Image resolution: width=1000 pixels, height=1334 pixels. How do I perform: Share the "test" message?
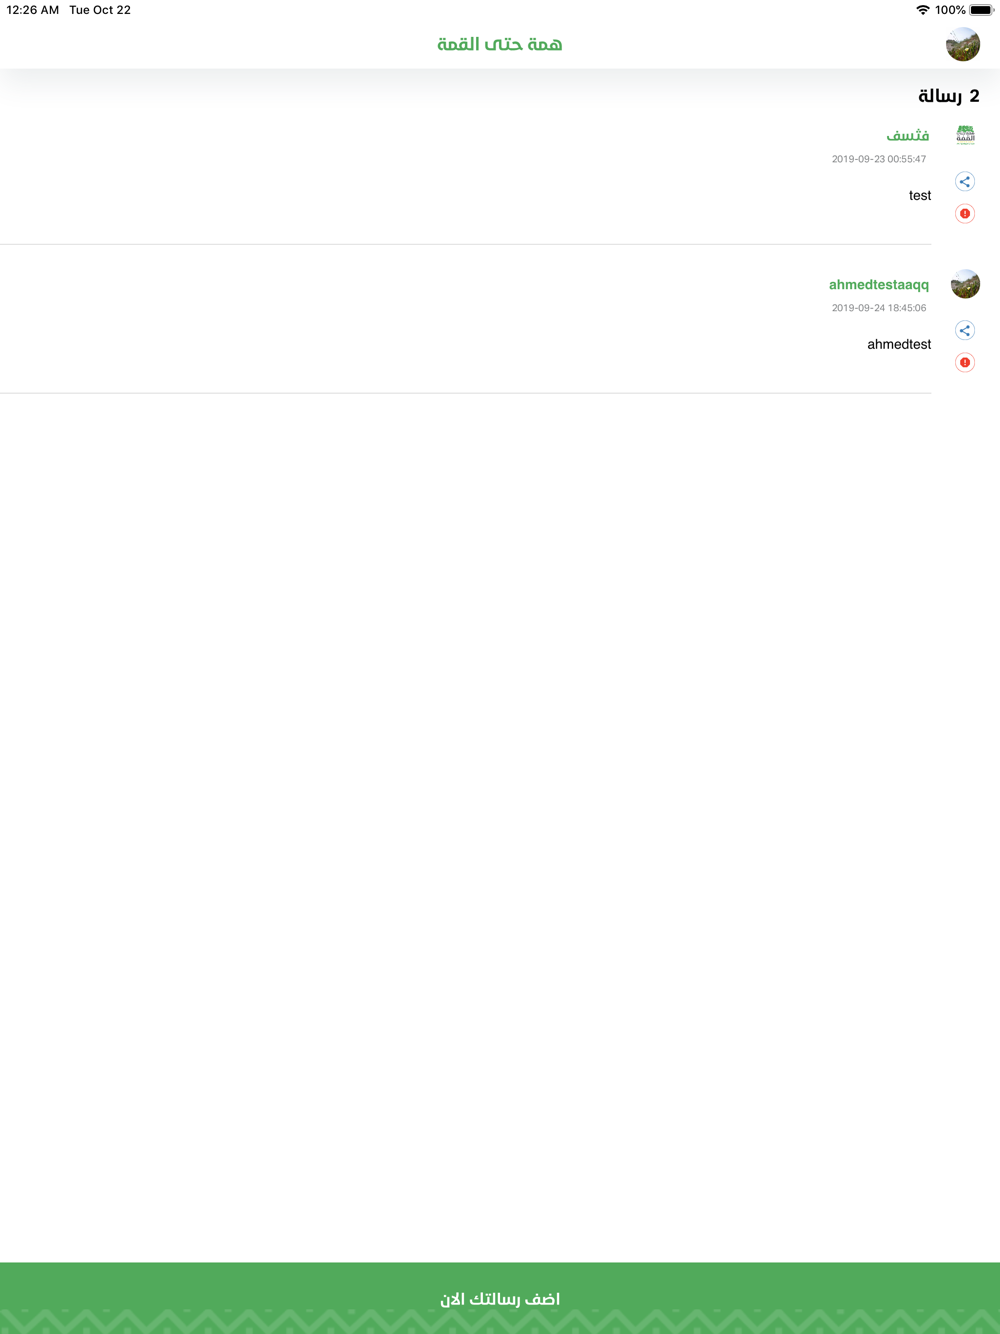[x=965, y=182]
